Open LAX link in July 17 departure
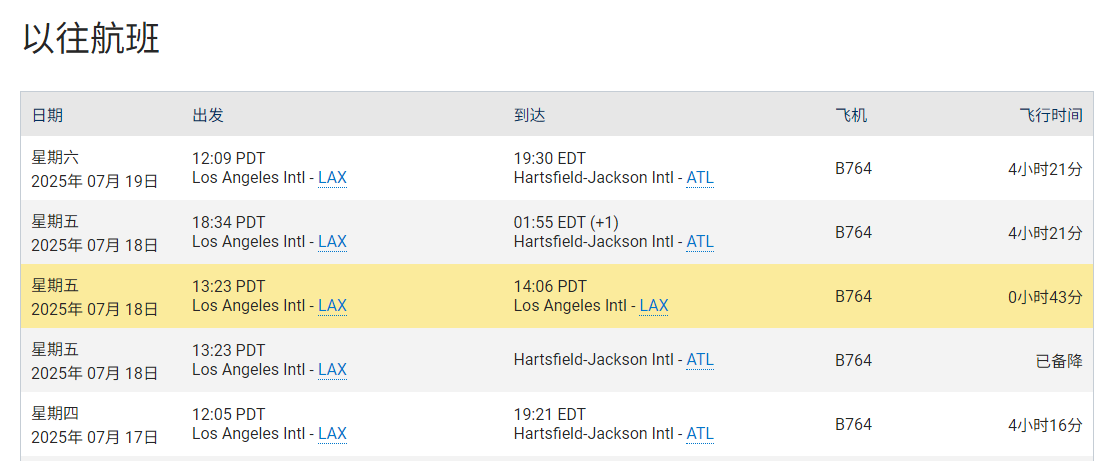The image size is (1104, 461). (x=332, y=434)
